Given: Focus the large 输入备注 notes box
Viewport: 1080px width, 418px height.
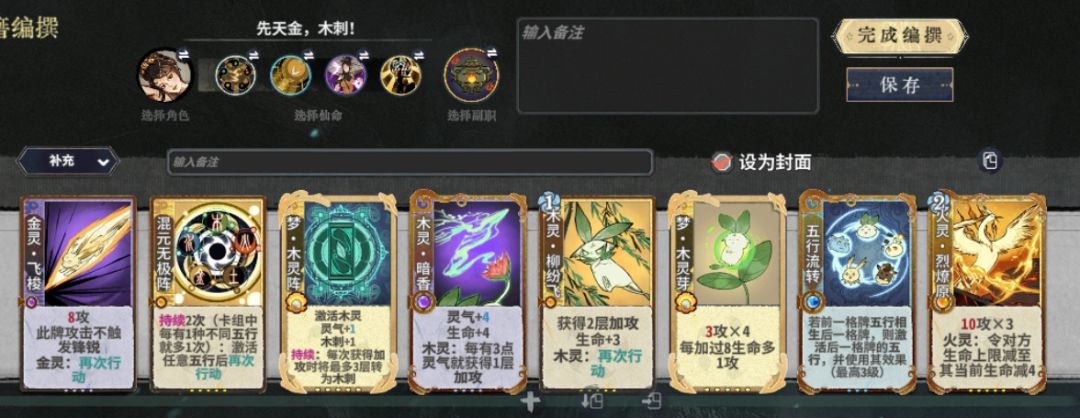Looking at the screenshot, I should pos(667,66).
